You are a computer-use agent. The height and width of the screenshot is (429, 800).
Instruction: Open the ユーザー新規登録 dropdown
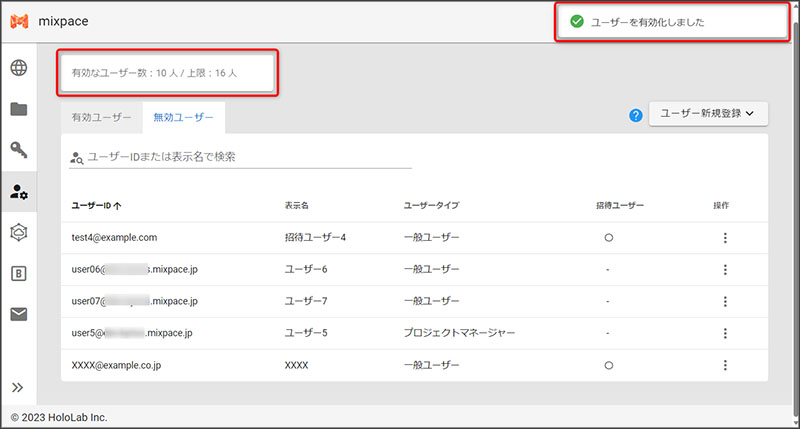(x=708, y=114)
